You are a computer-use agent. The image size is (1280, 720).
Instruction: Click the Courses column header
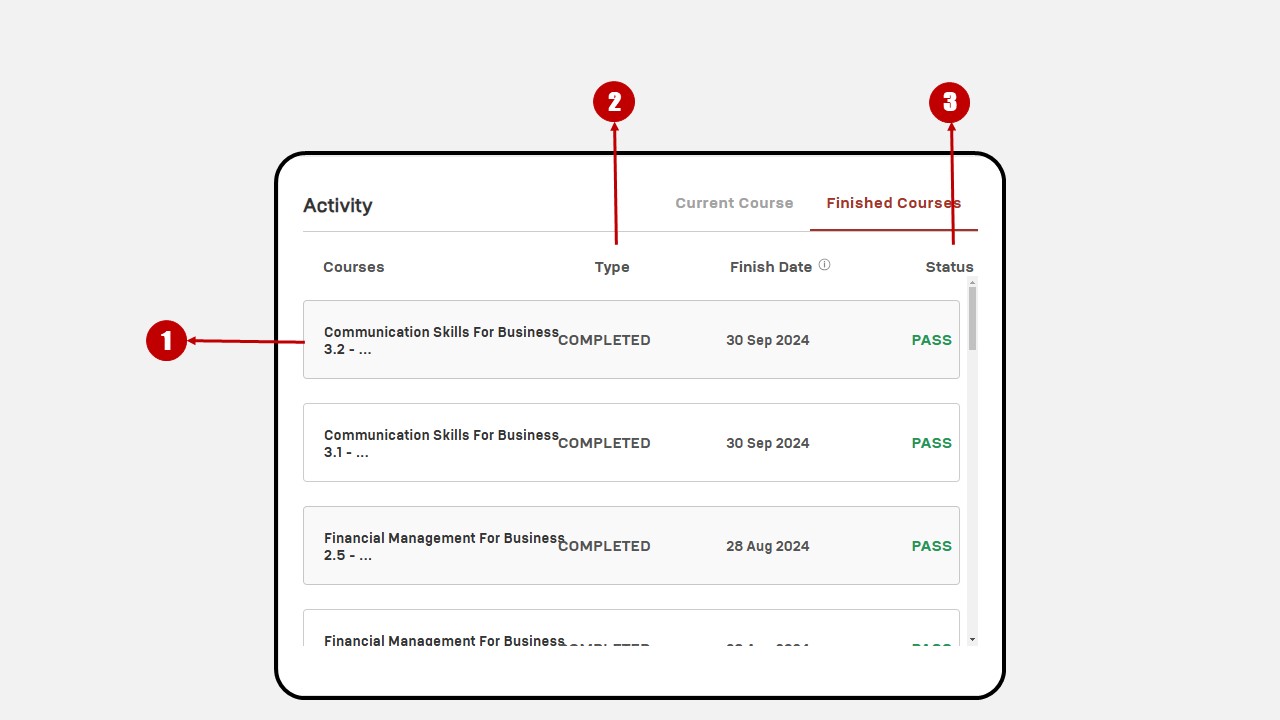tap(354, 267)
